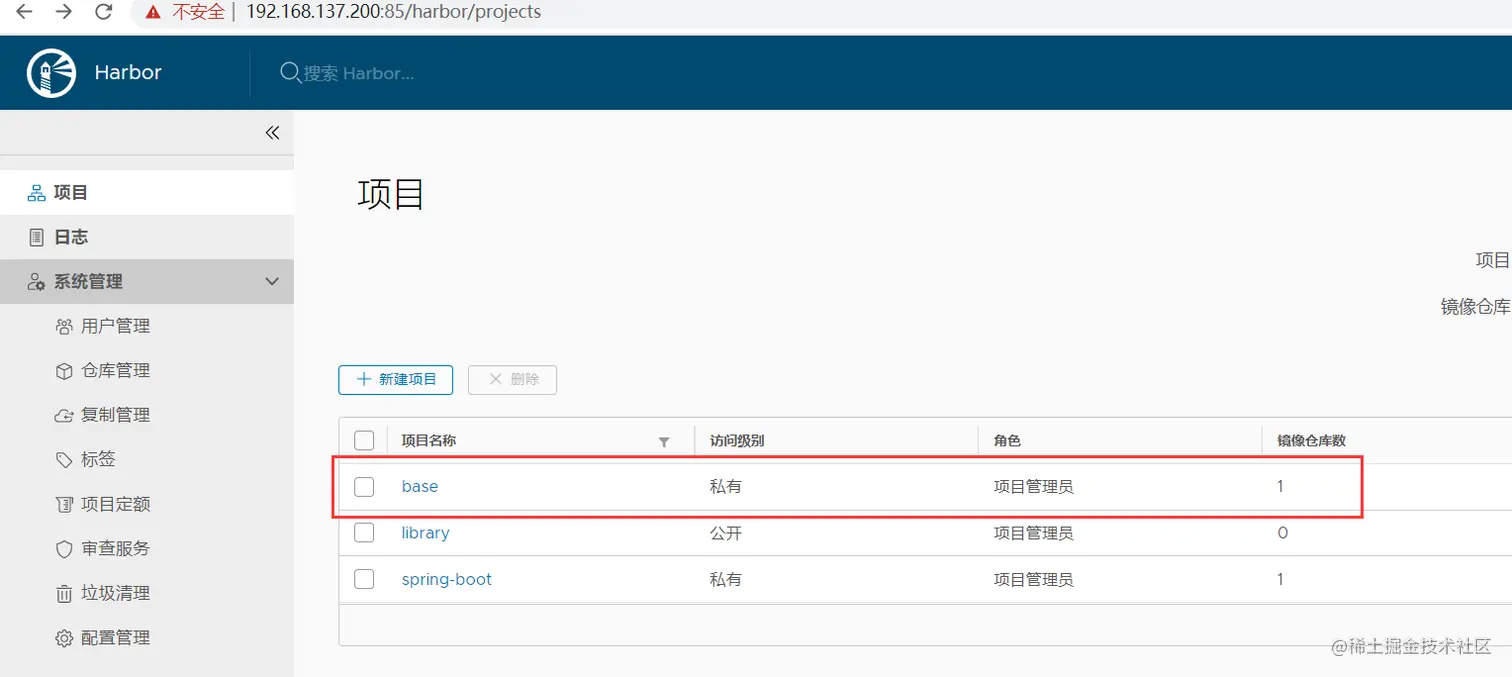Click the 新建项目 button
The height and width of the screenshot is (677, 1512).
tap(396, 380)
